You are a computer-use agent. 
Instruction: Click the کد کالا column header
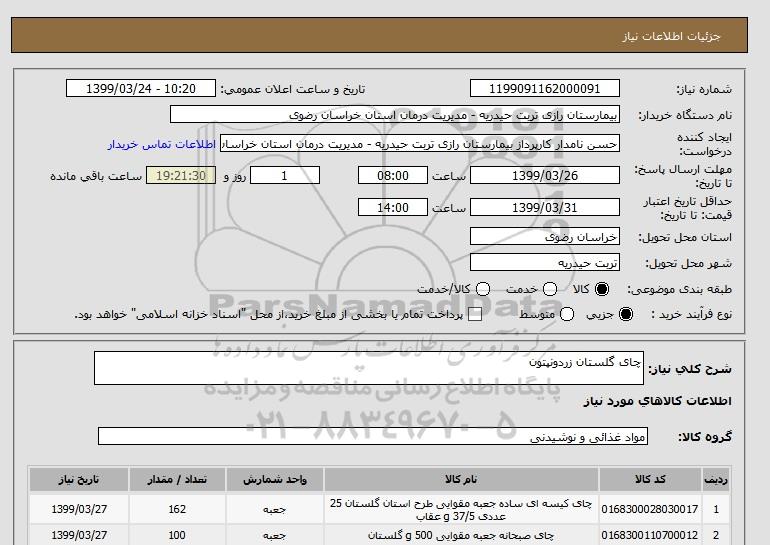tap(650, 480)
